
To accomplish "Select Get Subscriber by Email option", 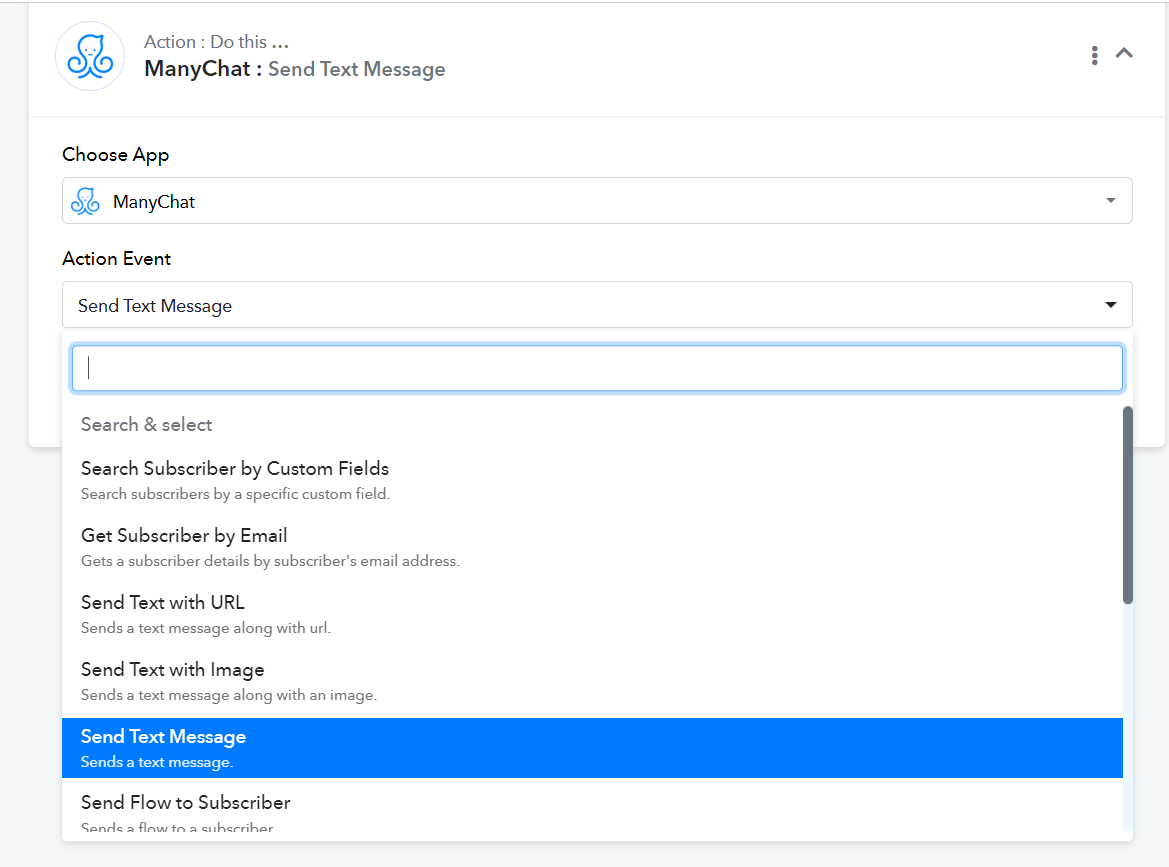I will coord(592,547).
